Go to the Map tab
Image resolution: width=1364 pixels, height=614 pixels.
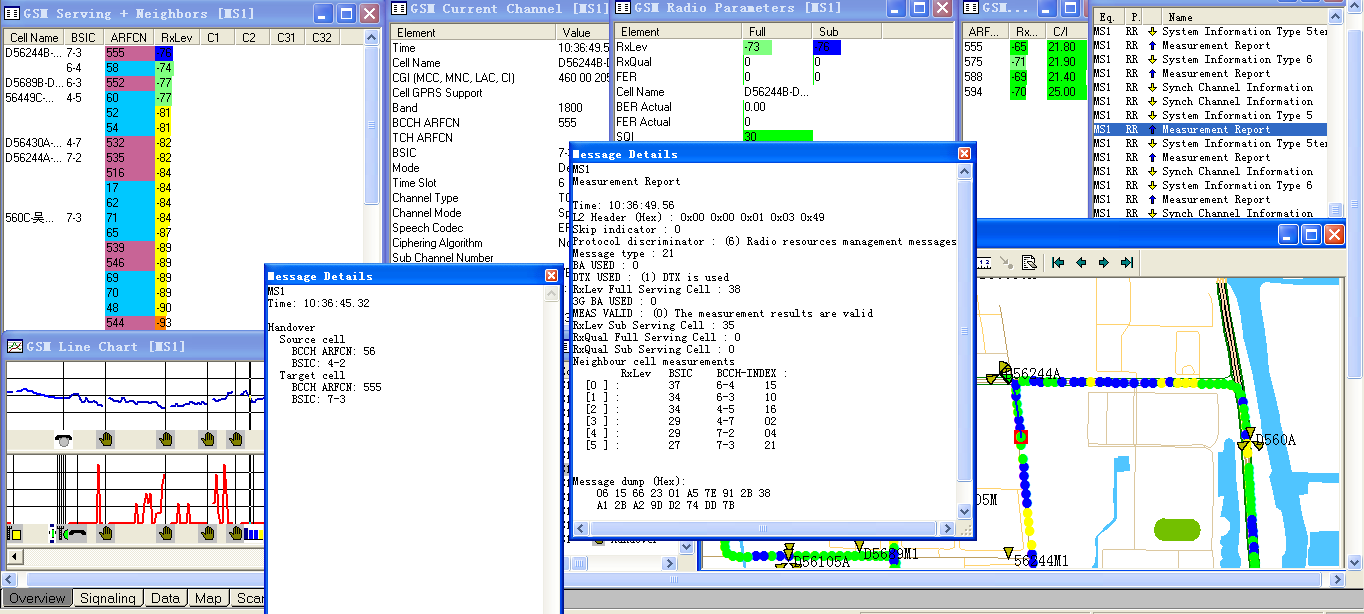point(208,598)
